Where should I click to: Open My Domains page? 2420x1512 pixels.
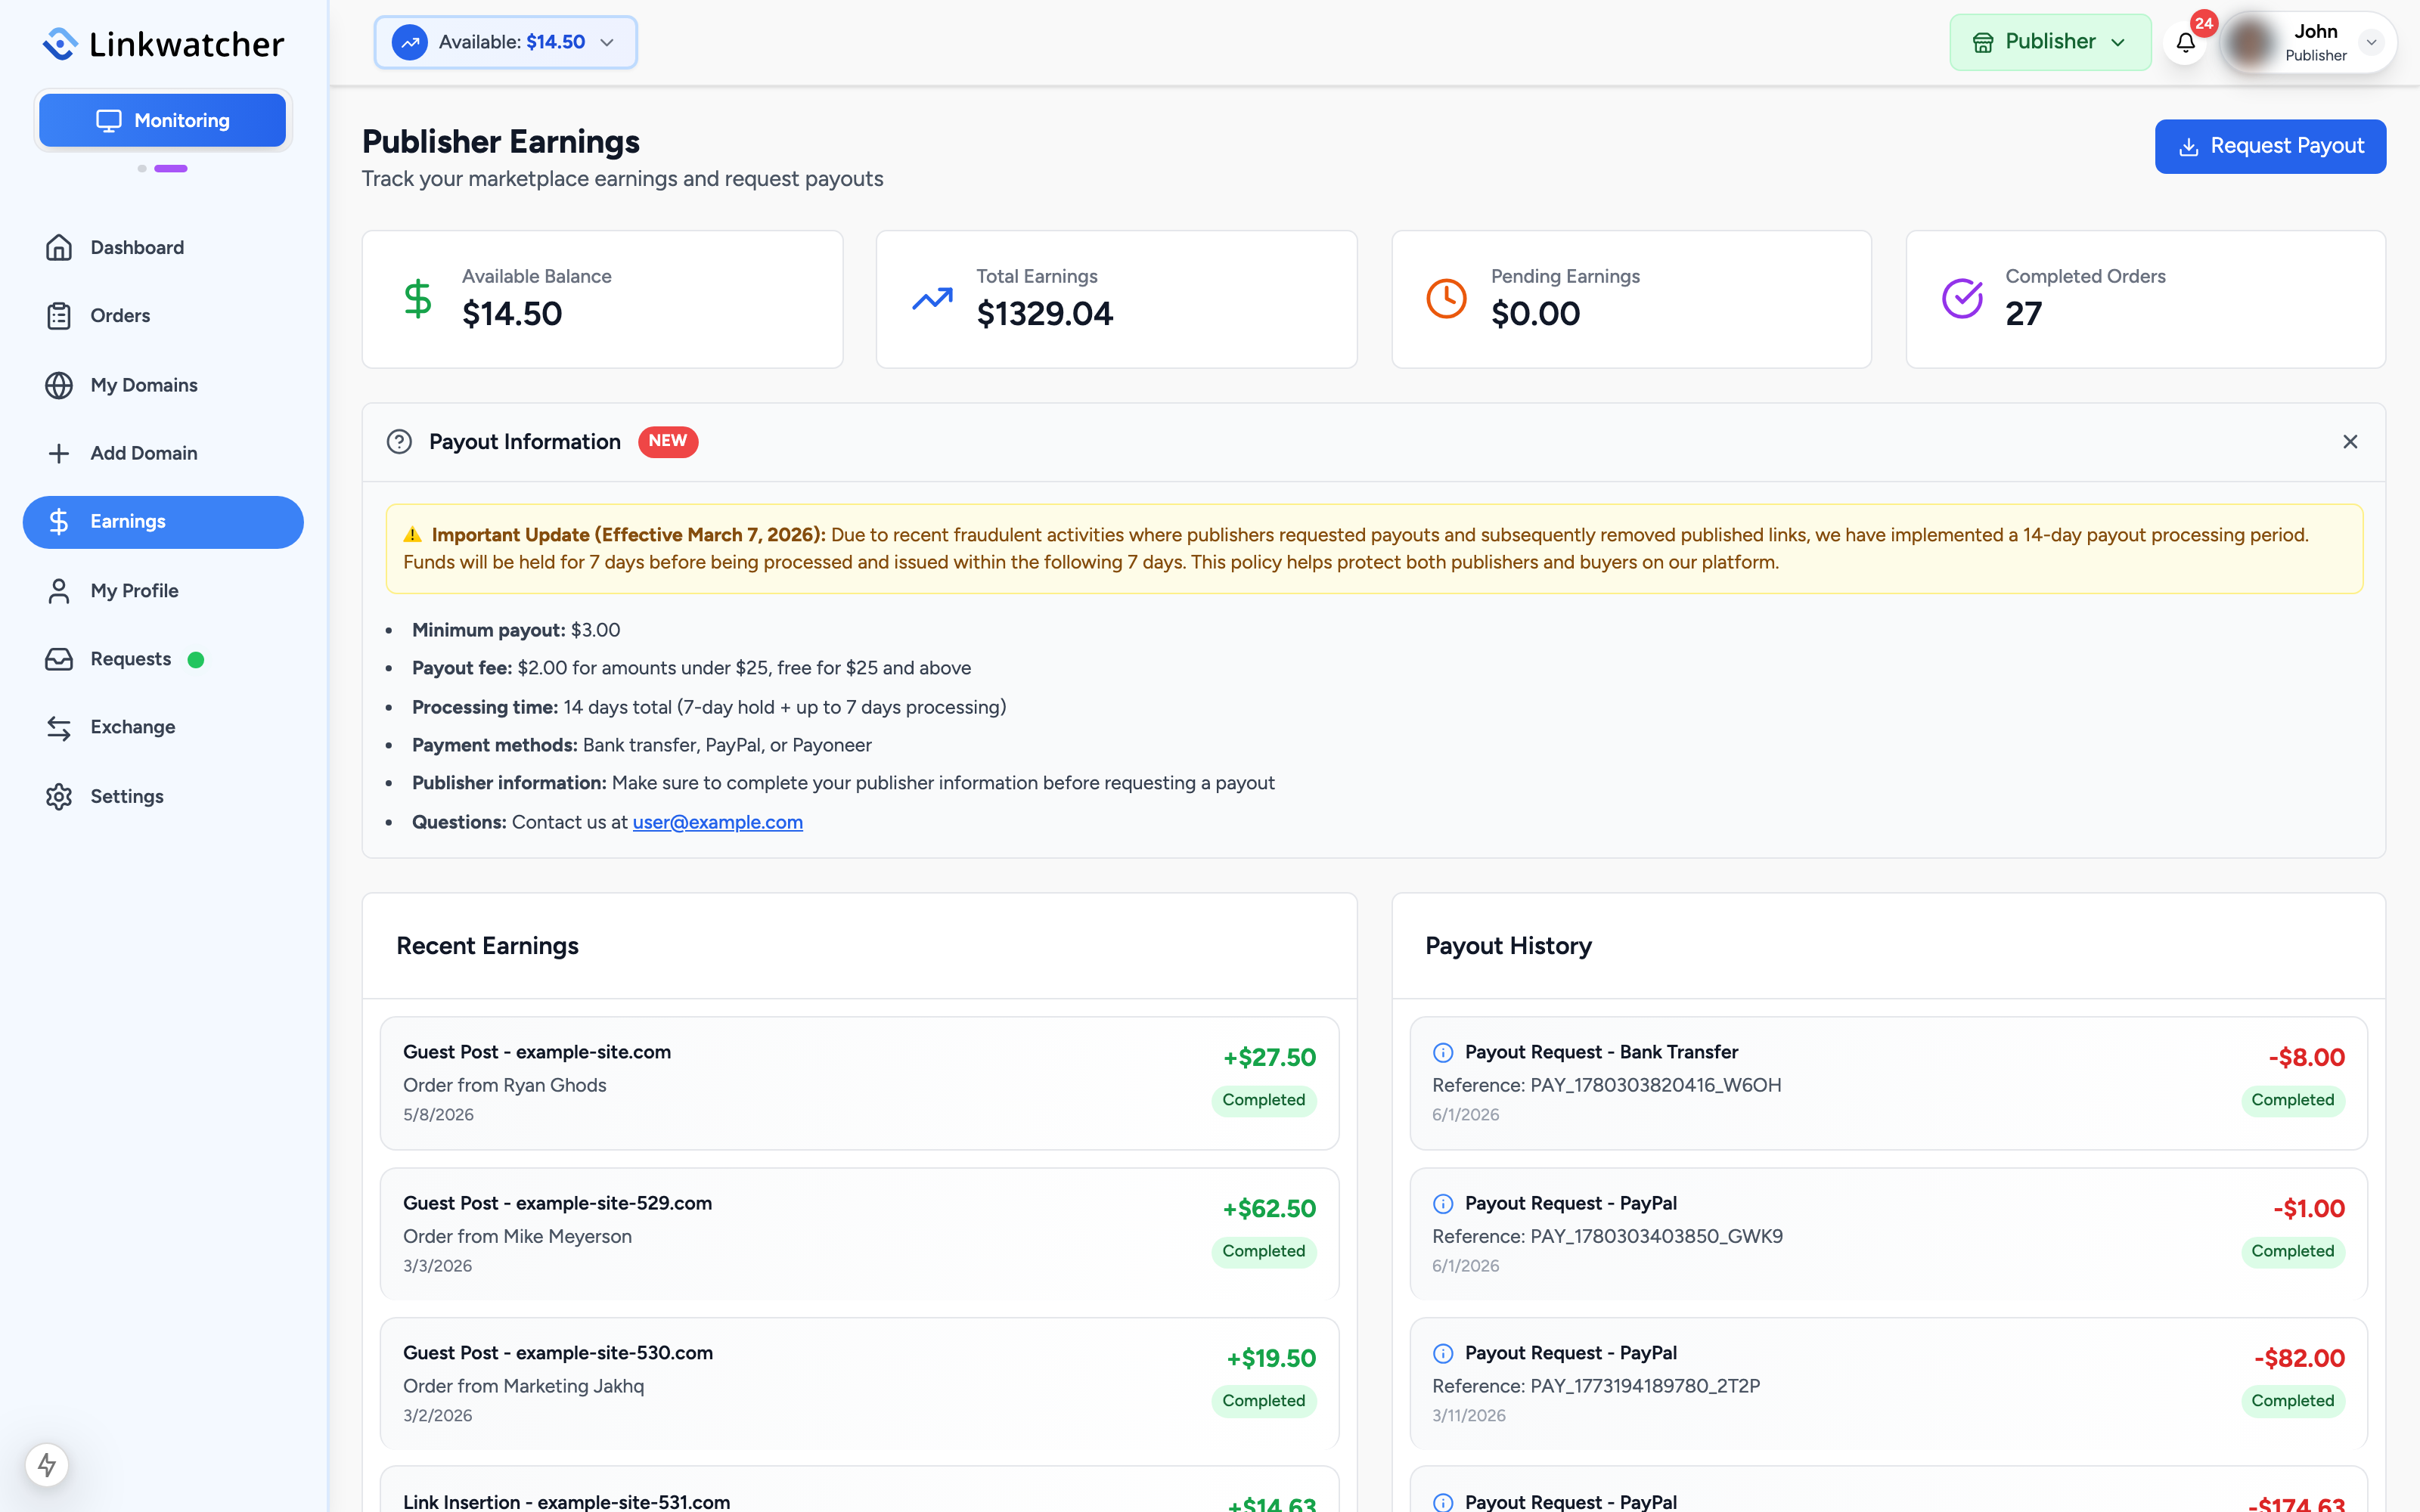tap(163, 385)
